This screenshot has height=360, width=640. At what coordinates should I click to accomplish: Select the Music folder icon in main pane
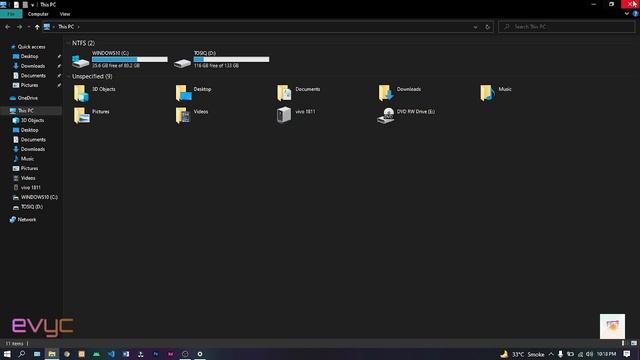click(x=487, y=93)
